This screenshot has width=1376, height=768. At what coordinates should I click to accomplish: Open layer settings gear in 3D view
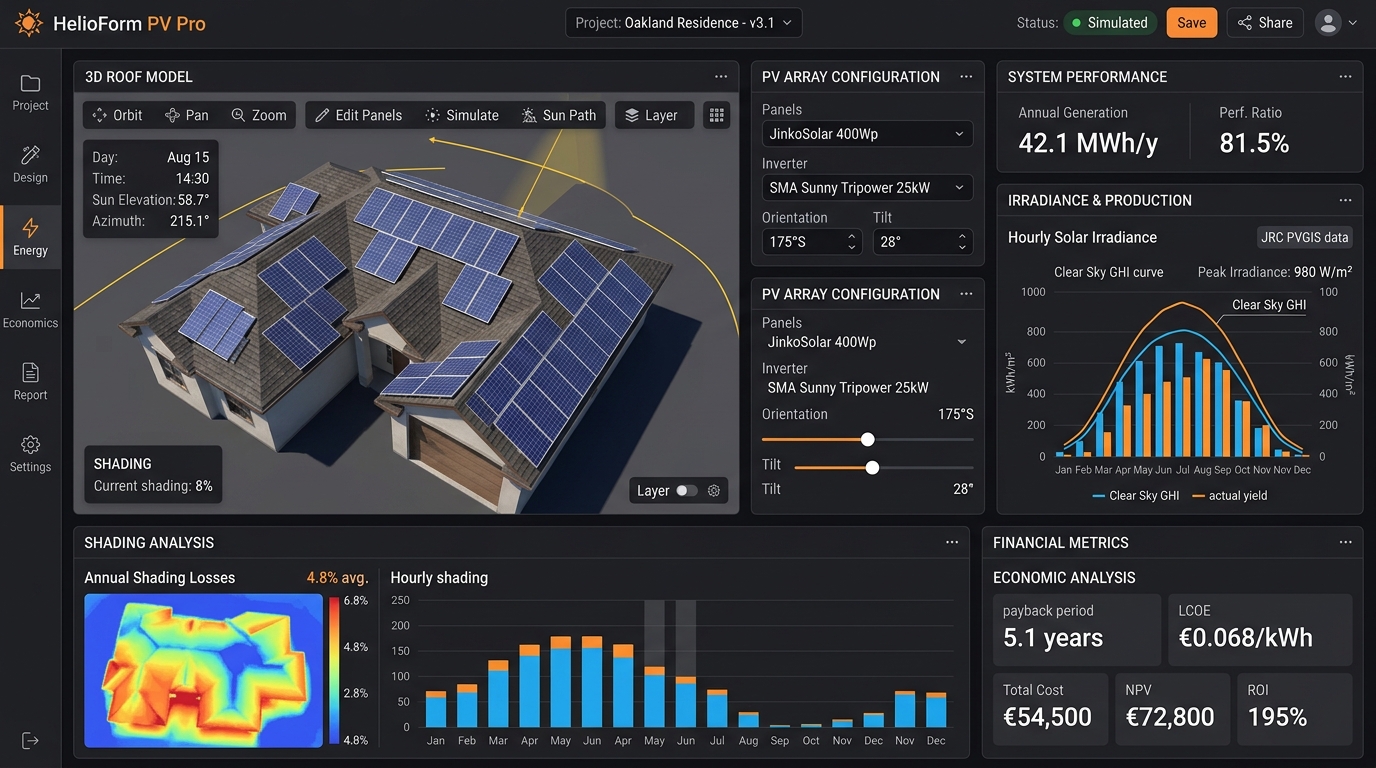click(x=714, y=491)
